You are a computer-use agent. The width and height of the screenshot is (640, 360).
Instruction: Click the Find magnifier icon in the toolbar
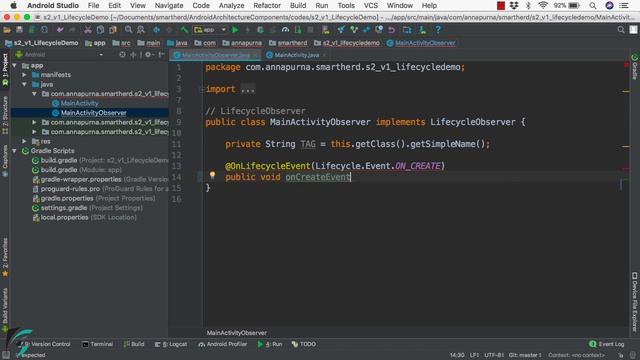(x=128, y=30)
